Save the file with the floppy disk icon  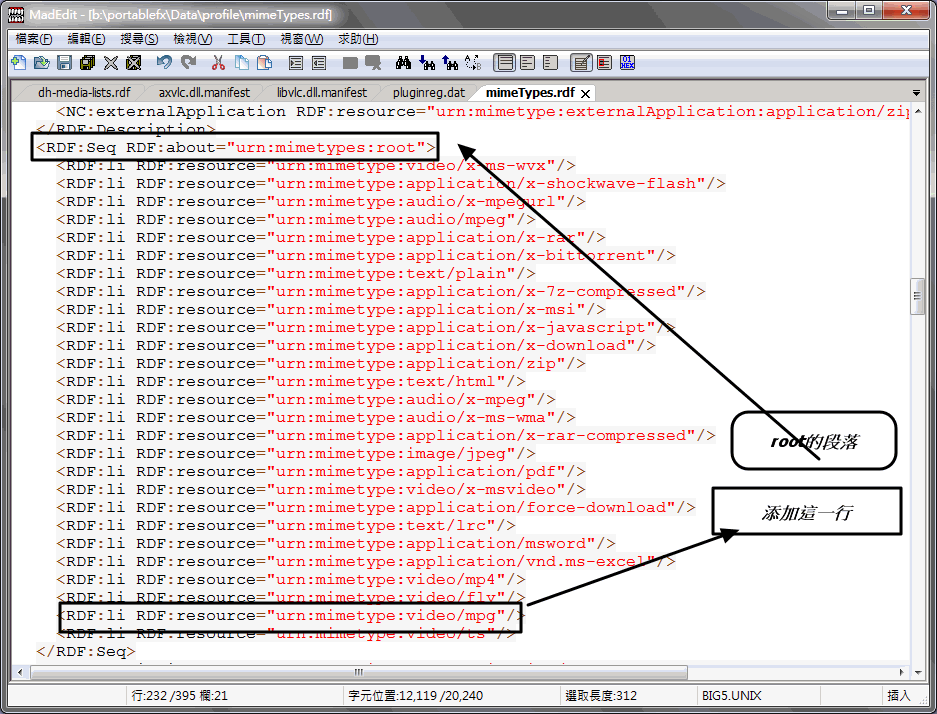point(64,63)
